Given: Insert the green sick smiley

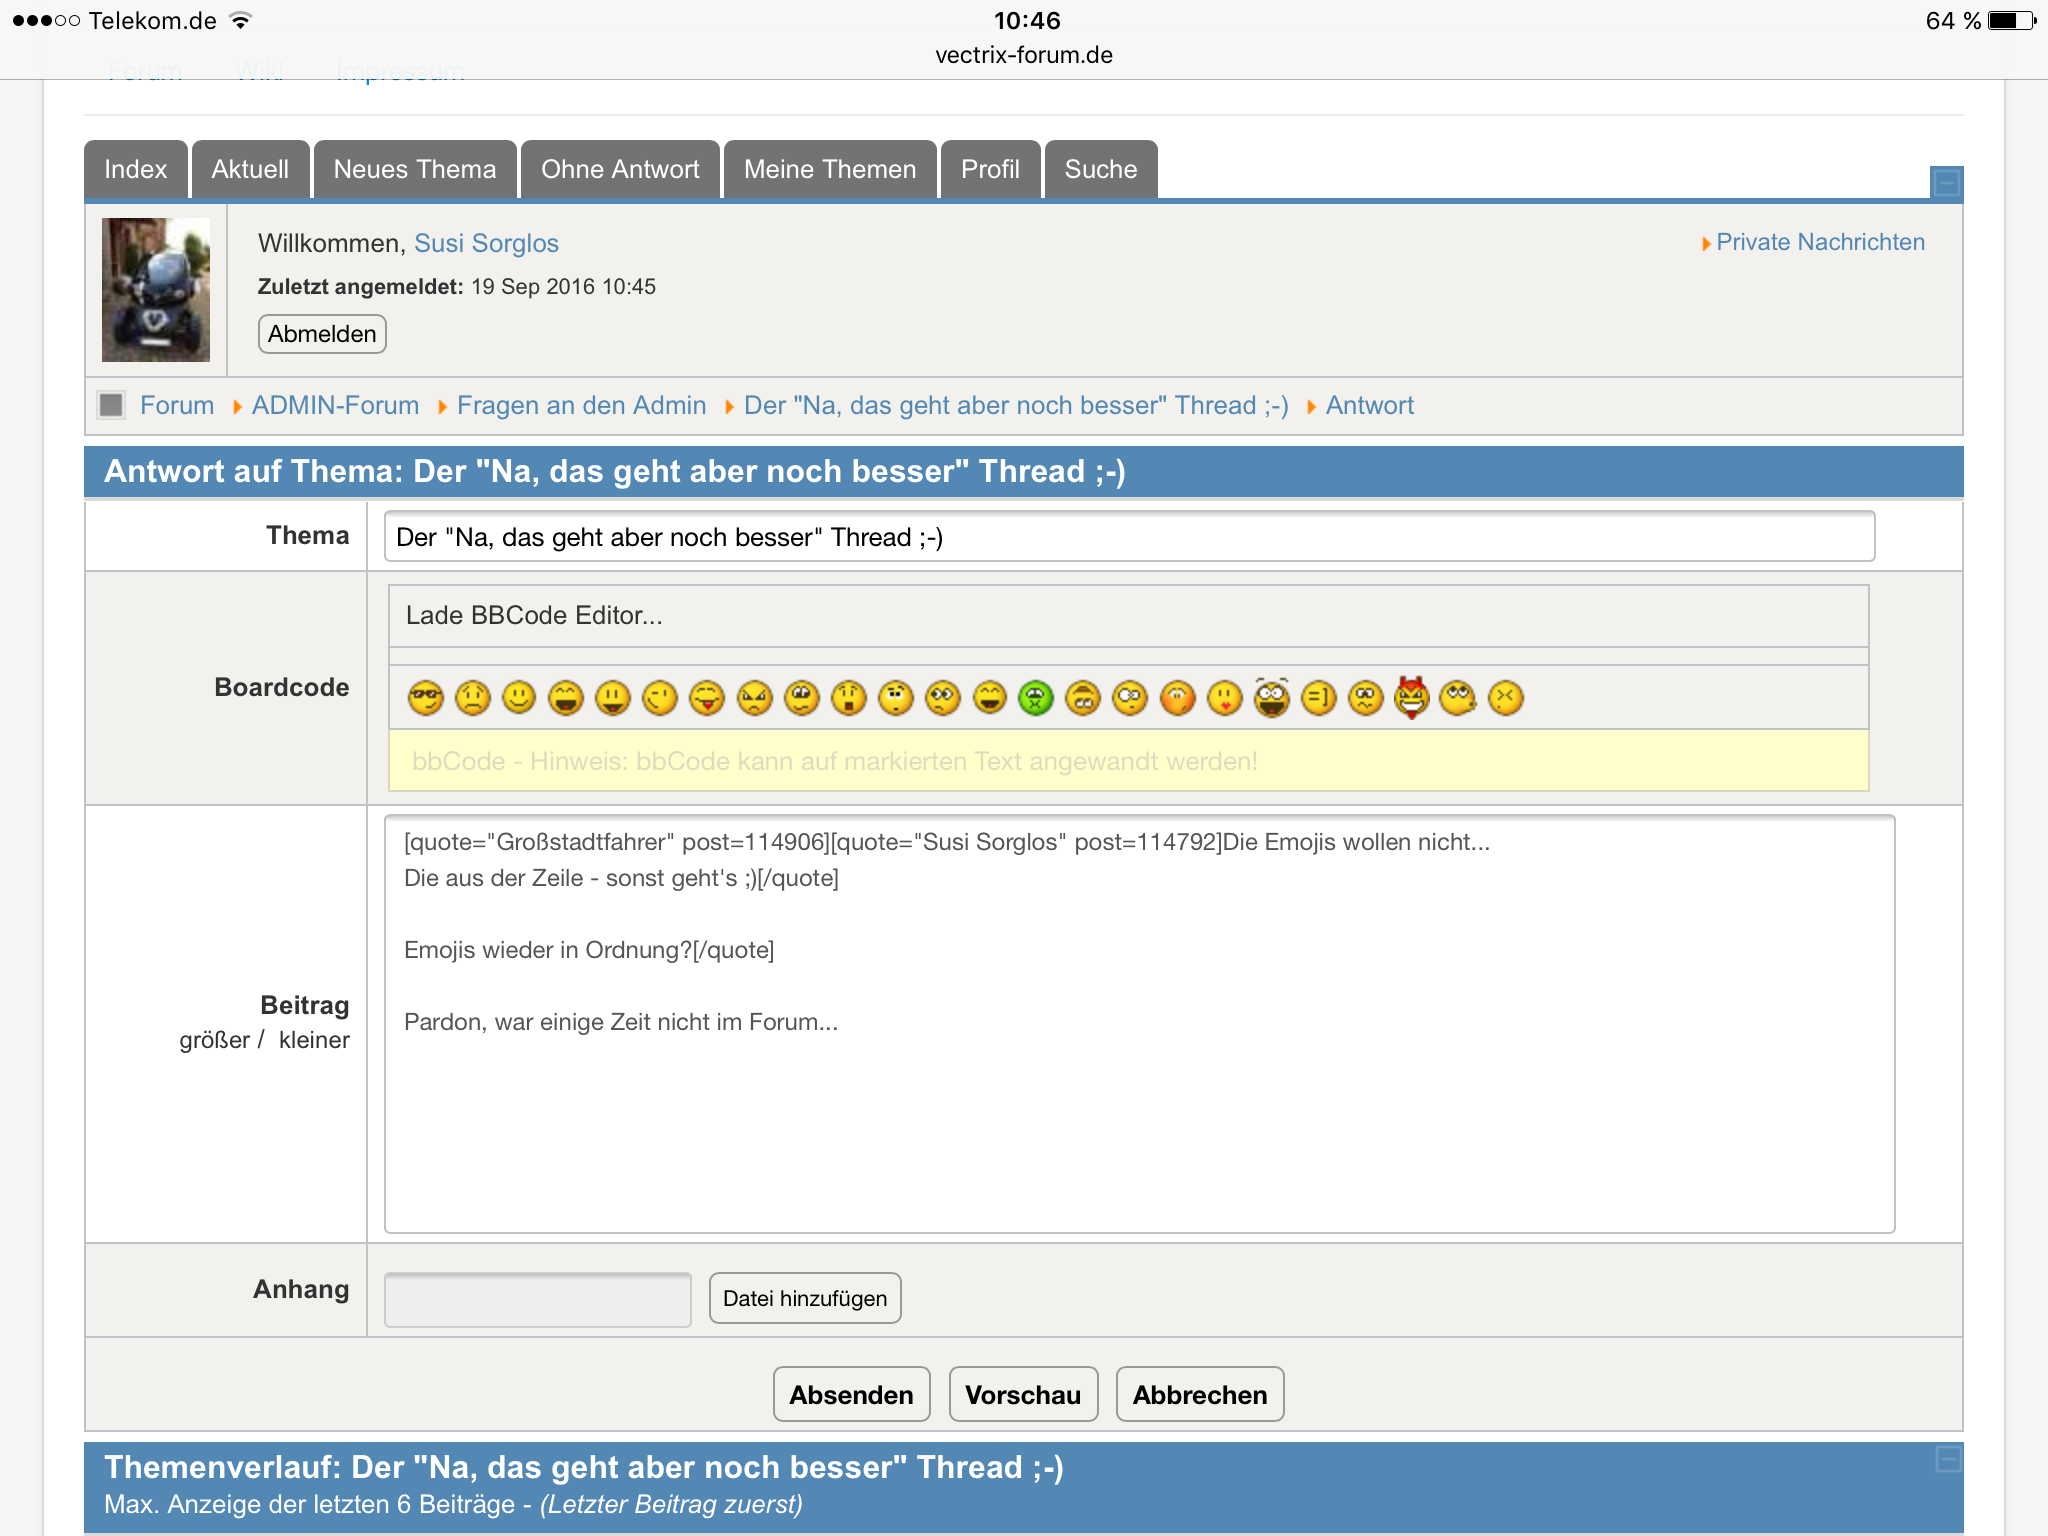Looking at the screenshot, I should click(x=1036, y=697).
